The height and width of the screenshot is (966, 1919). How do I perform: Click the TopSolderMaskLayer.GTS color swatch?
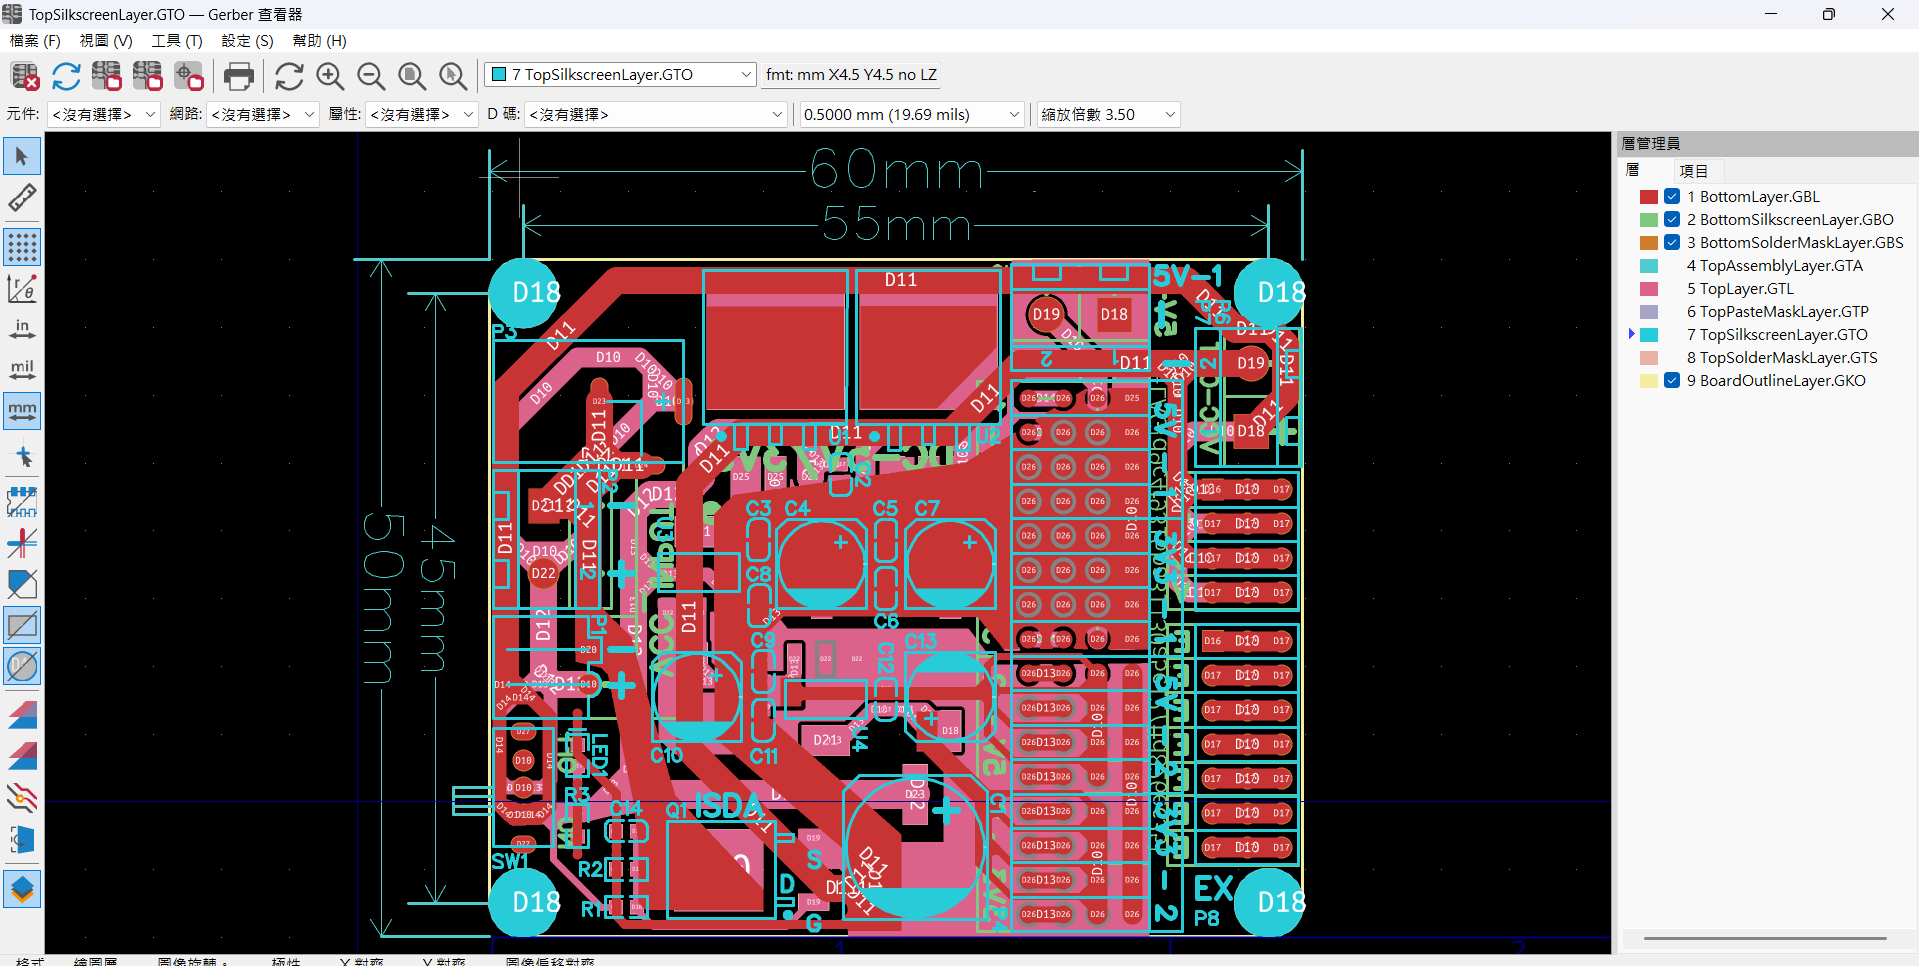click(1649, 358)
